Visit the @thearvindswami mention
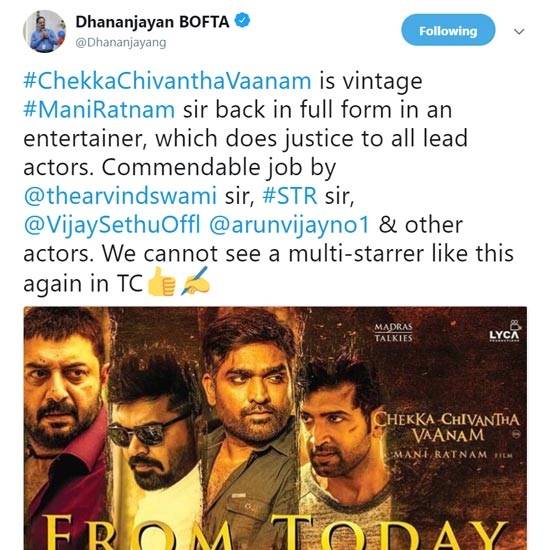Screen dimensions: 550x550 tap(120, 196)
